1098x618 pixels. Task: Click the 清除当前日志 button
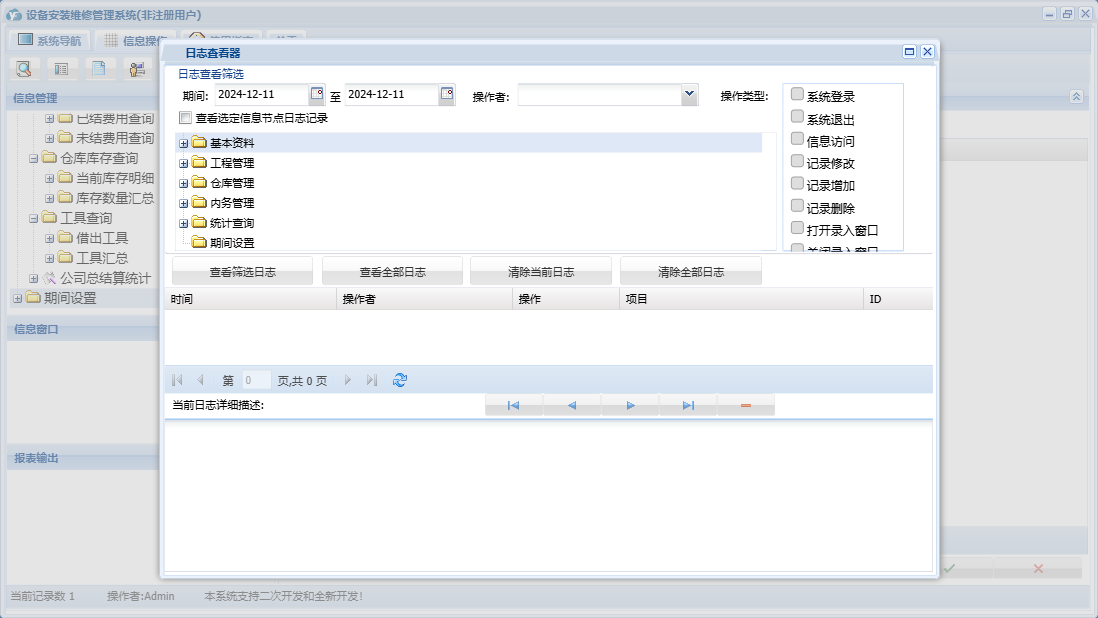(541, 272)
